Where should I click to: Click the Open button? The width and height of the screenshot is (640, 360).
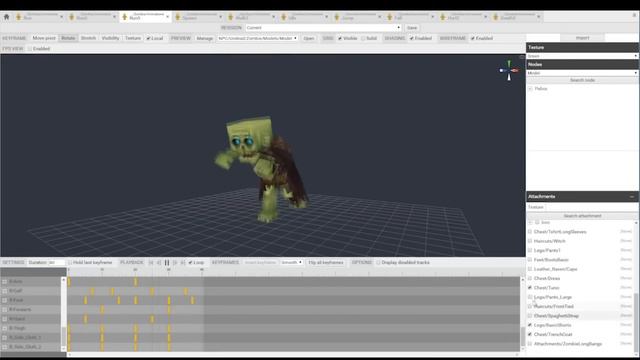pyautogui.click(x=309, y=38)
